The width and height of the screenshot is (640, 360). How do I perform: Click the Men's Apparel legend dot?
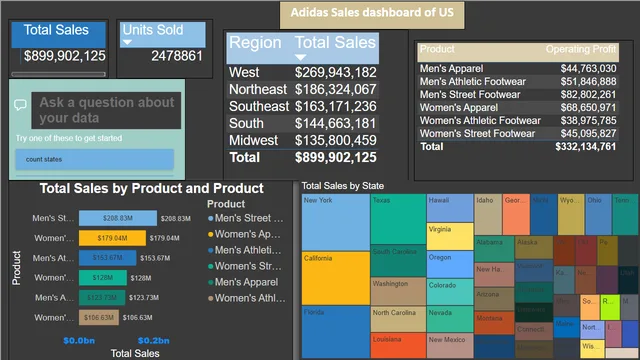(211, 282)
